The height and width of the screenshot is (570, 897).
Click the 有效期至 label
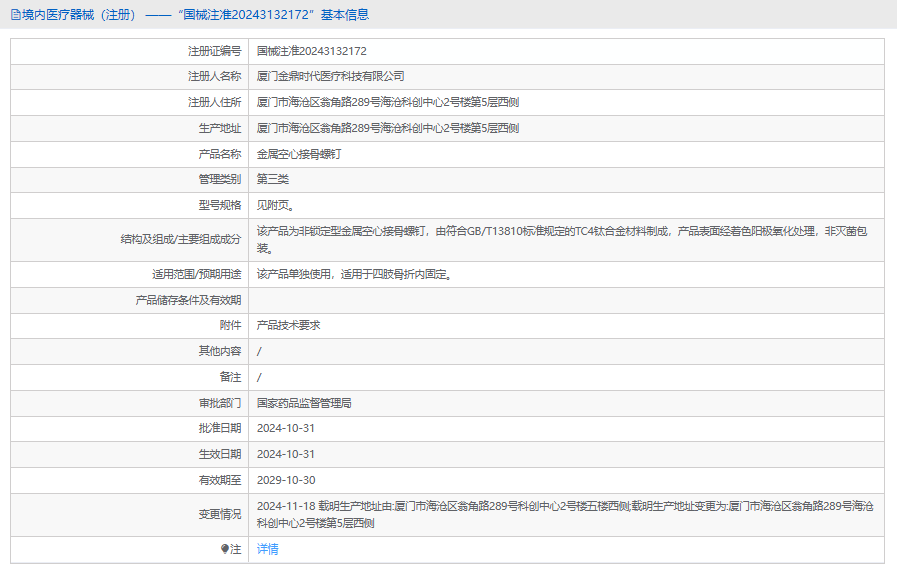[220, 480]
